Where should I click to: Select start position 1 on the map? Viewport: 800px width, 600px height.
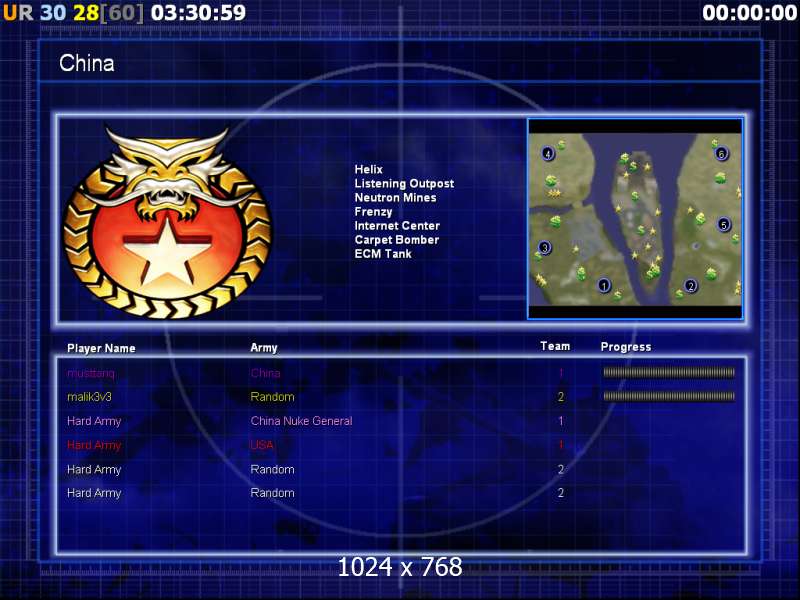[x=604, y=285]
